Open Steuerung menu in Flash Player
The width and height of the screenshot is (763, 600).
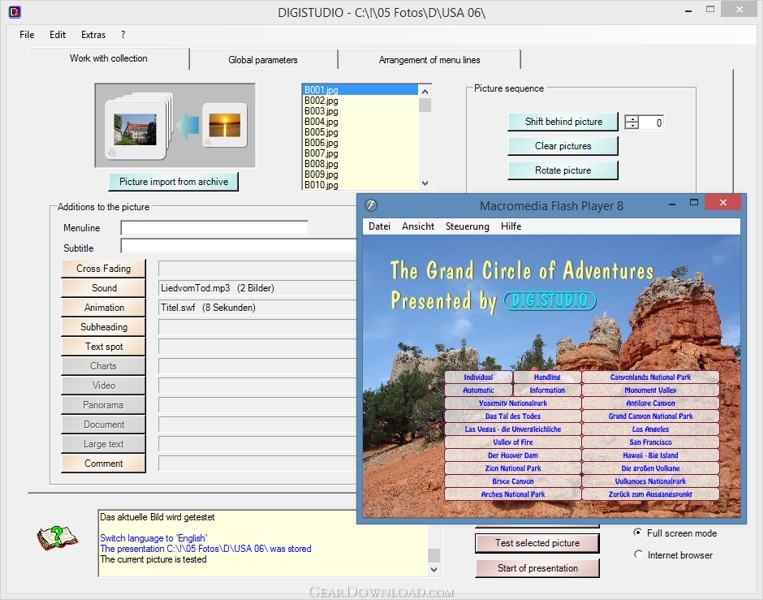pos(467,226)
